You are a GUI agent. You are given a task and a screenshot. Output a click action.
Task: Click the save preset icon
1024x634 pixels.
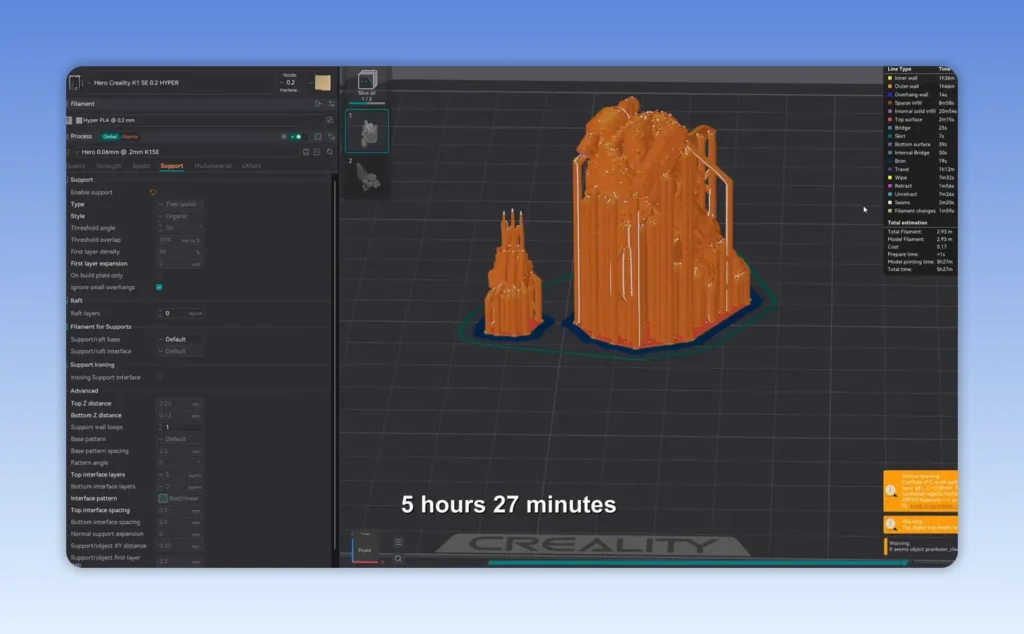click(306, 151)
